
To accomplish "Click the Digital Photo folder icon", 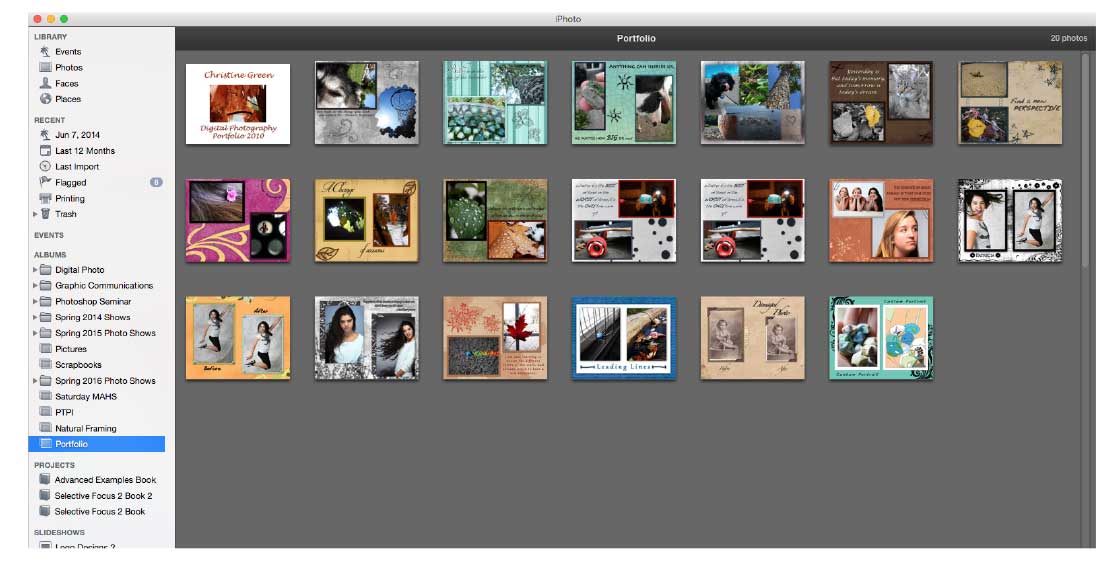I will pyautogui.click(x=45, y=270).
